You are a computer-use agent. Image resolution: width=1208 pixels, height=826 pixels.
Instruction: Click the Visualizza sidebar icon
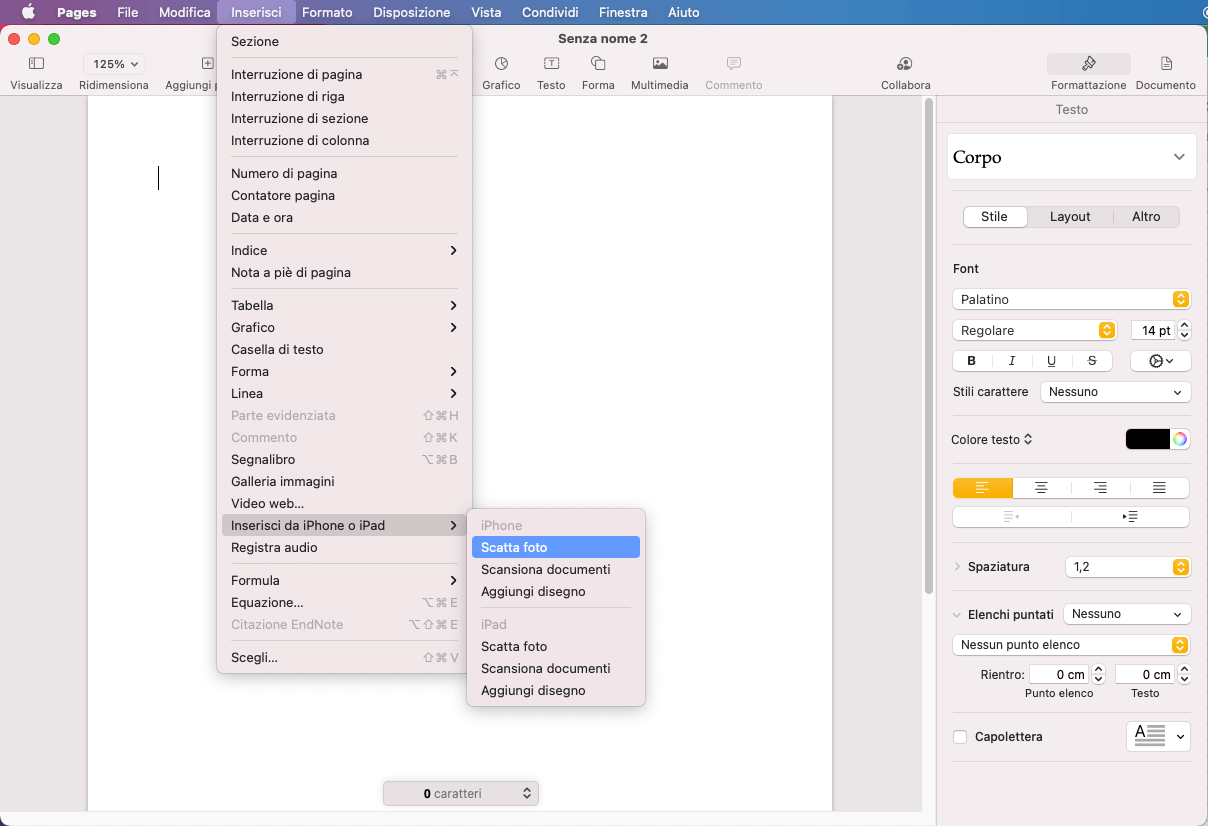36,64
